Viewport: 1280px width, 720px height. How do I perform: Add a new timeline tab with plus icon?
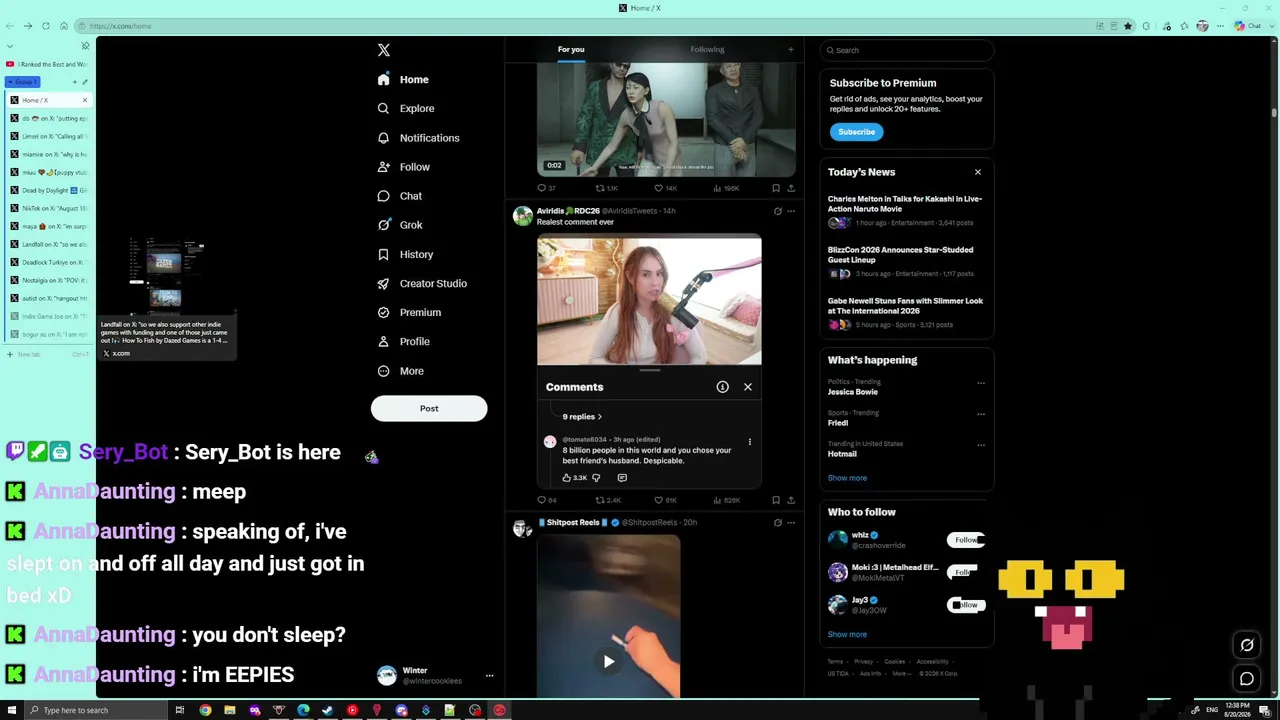(790, 49)
